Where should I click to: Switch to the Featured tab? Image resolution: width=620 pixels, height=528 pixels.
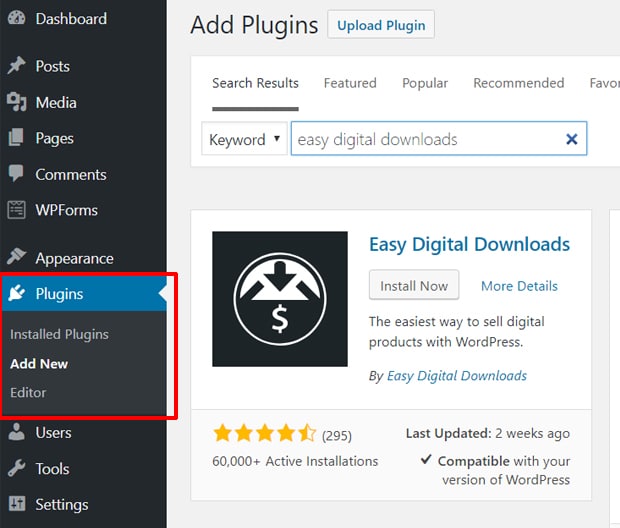(x=350, y=83)
